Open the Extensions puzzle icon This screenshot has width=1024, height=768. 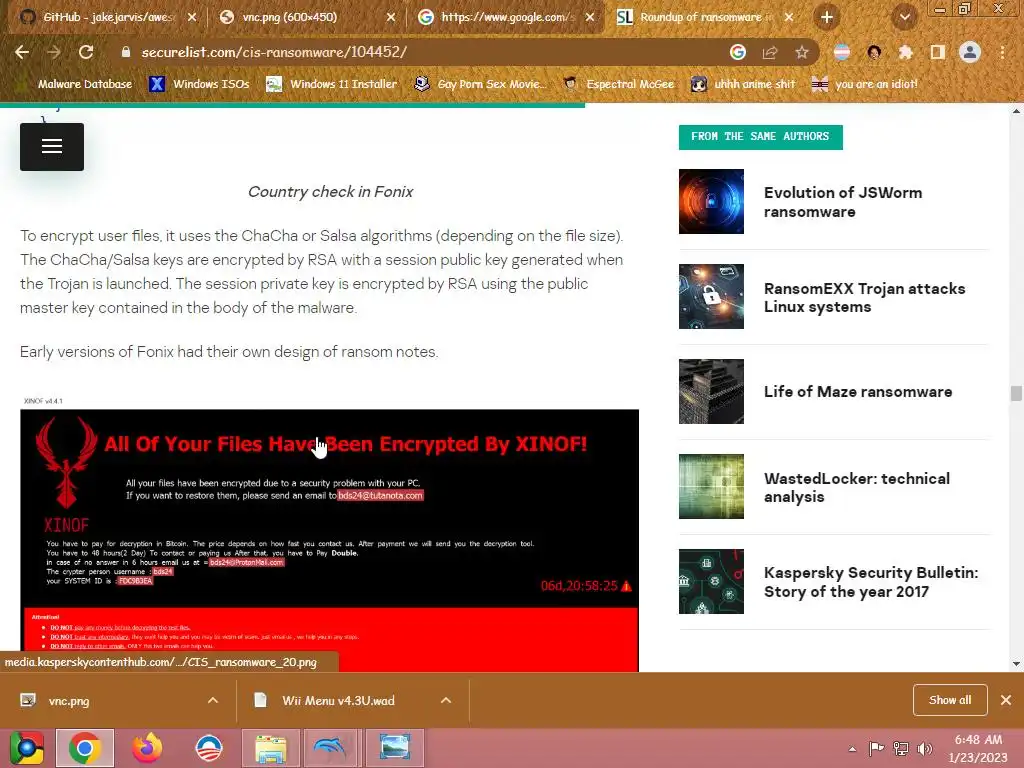pos(906,52)
